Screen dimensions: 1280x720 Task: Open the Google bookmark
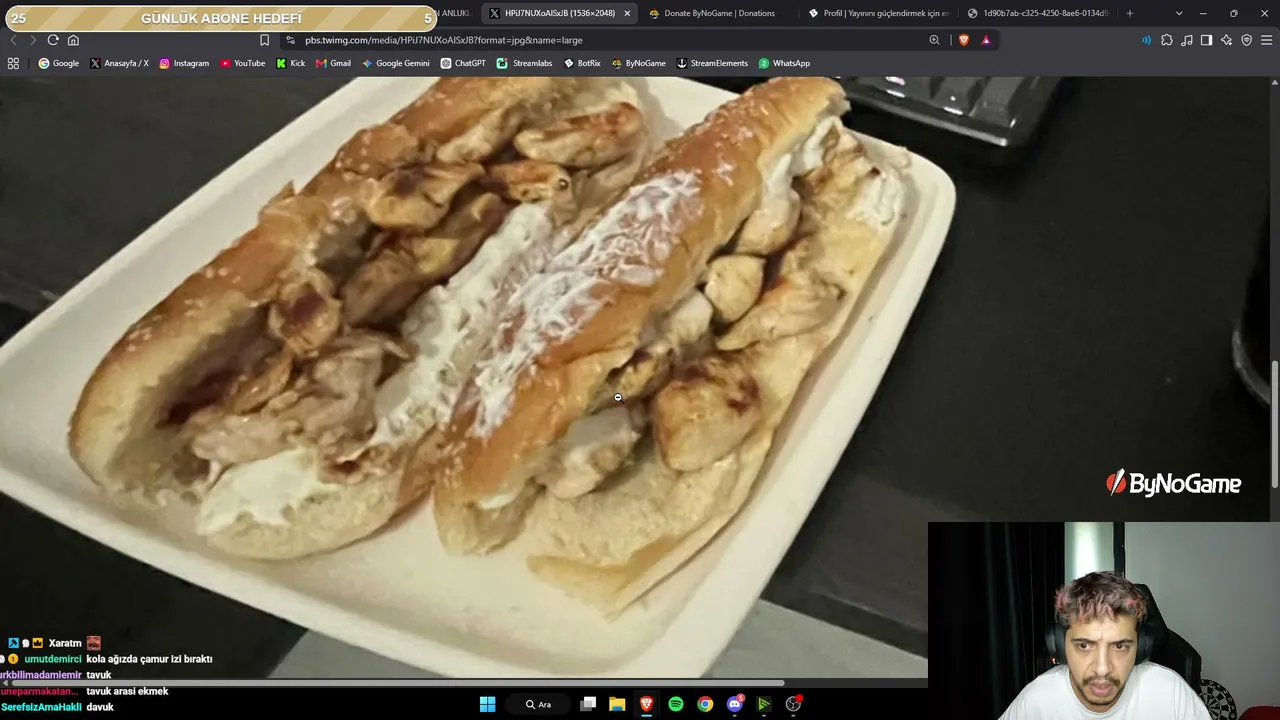pyautogui.click(x=59, y=63)
